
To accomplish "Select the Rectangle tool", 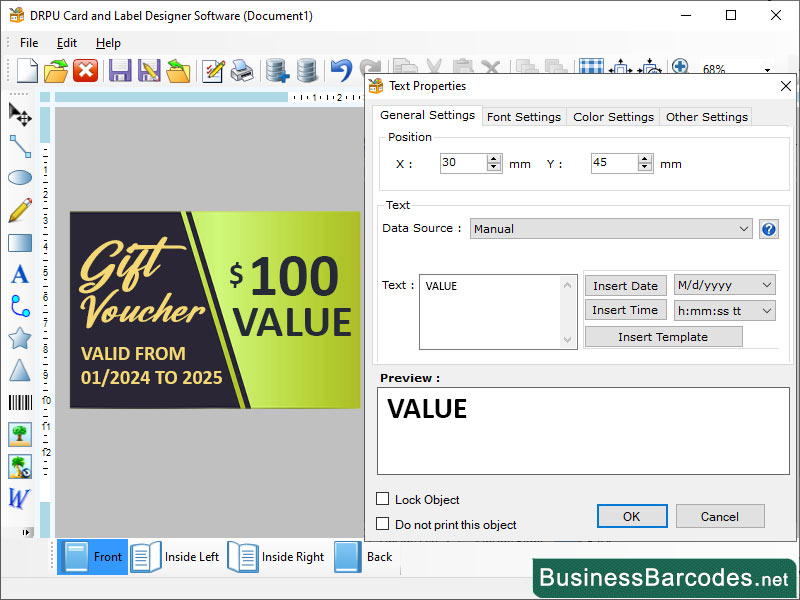I will [x=19, y=242].
